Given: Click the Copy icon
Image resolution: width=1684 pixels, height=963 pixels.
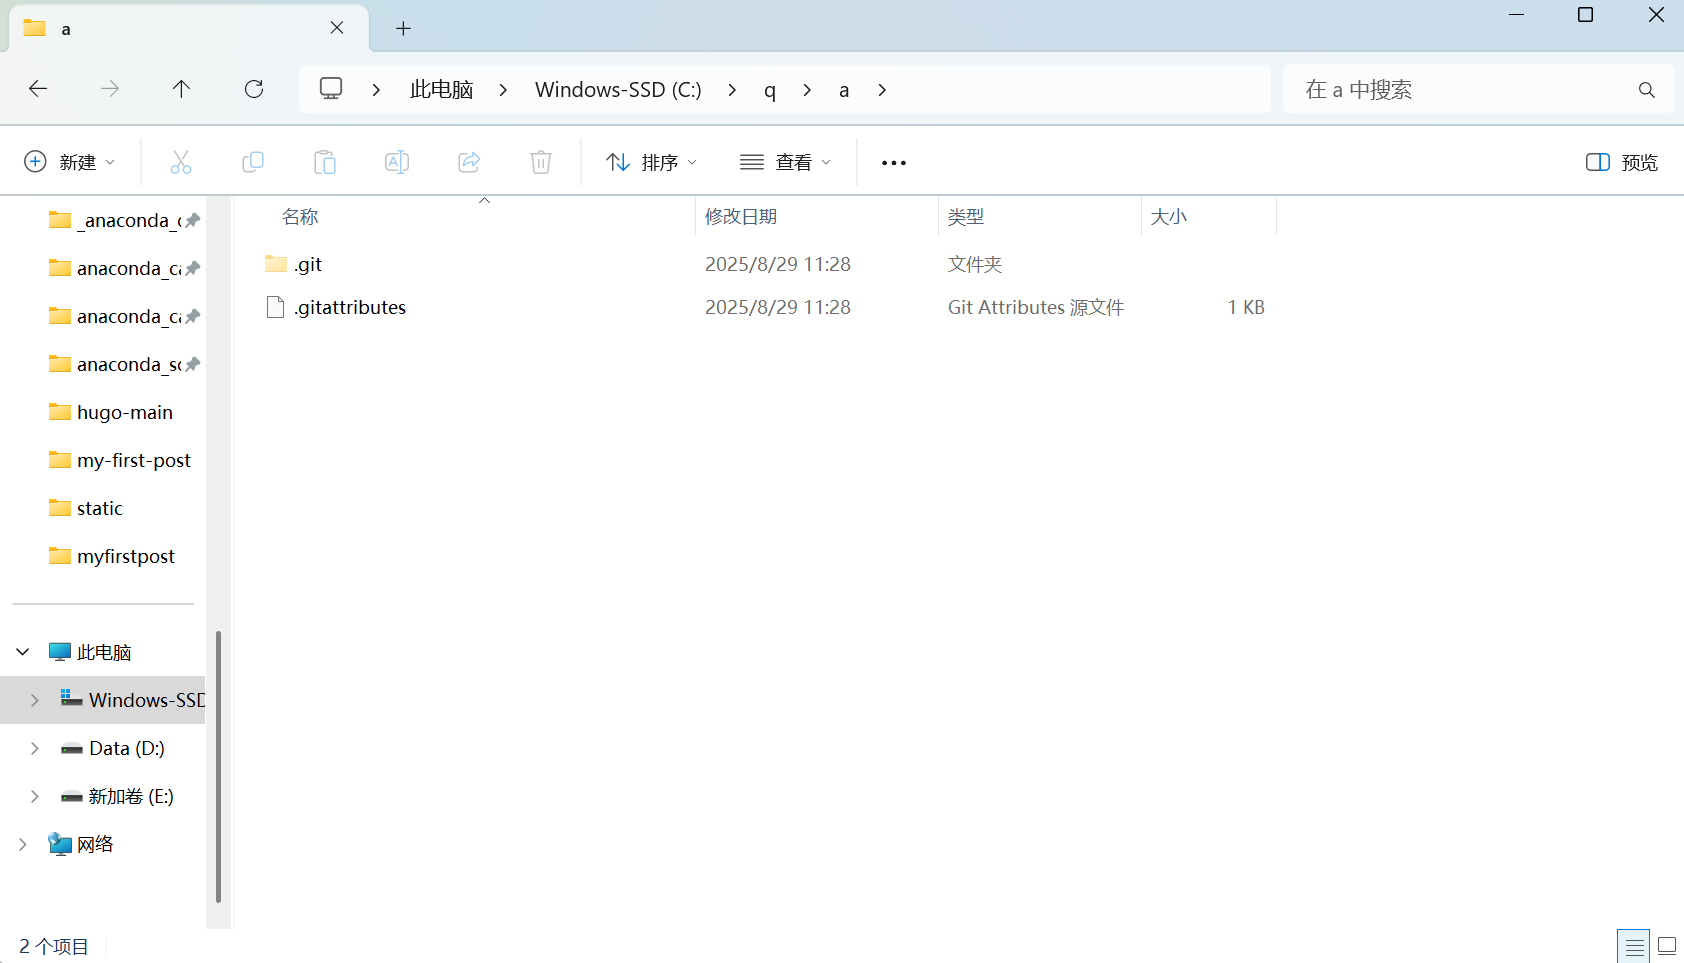Looking at the screenshot, I should click(253, 161).
